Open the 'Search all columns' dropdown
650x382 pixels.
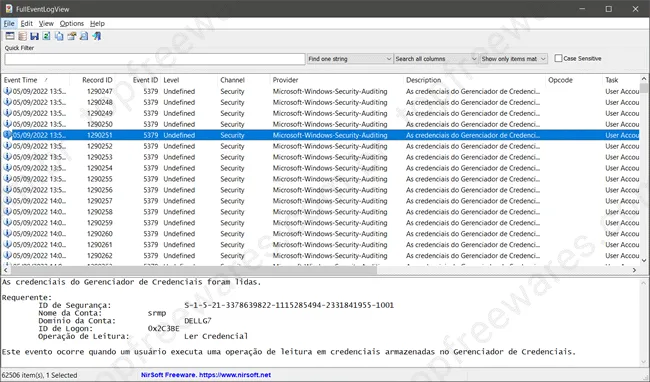click(x=436, y=59)
